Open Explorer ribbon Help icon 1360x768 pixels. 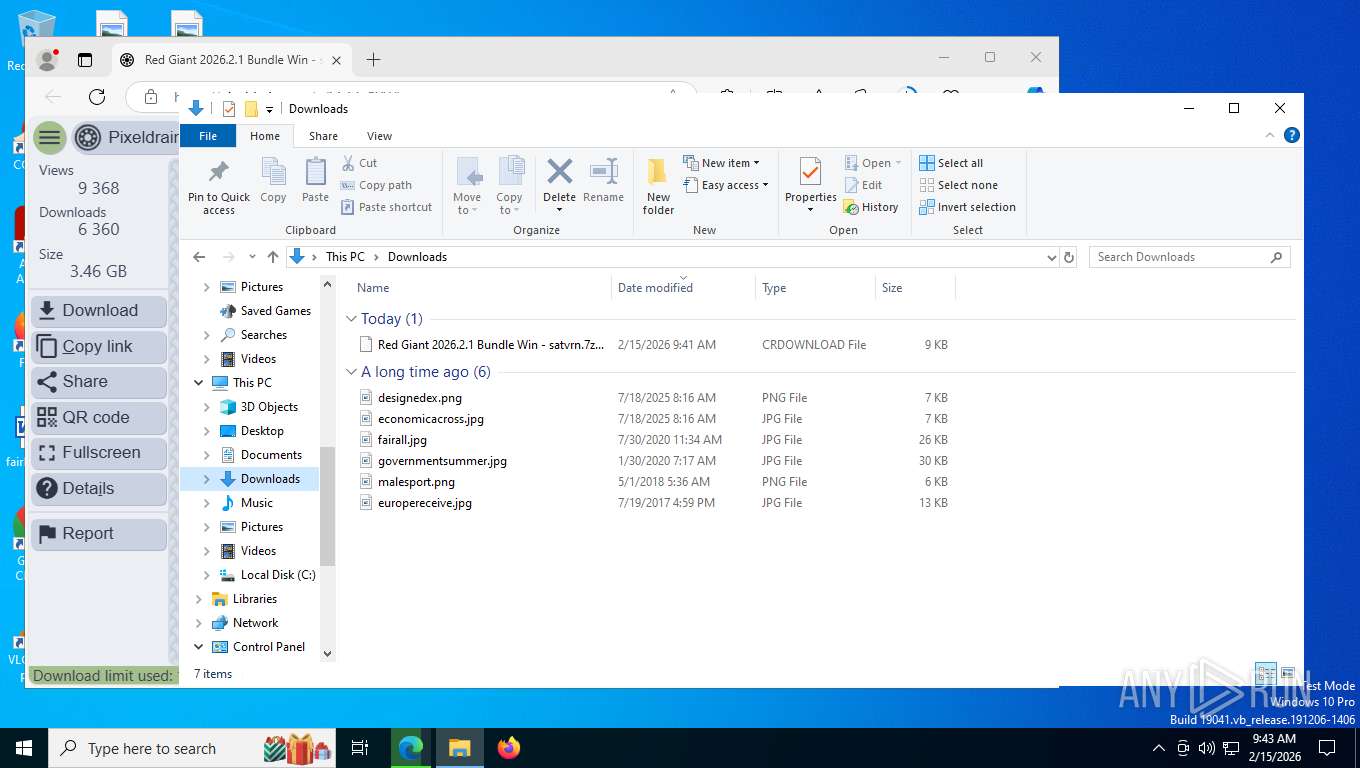coord(1292,135)
